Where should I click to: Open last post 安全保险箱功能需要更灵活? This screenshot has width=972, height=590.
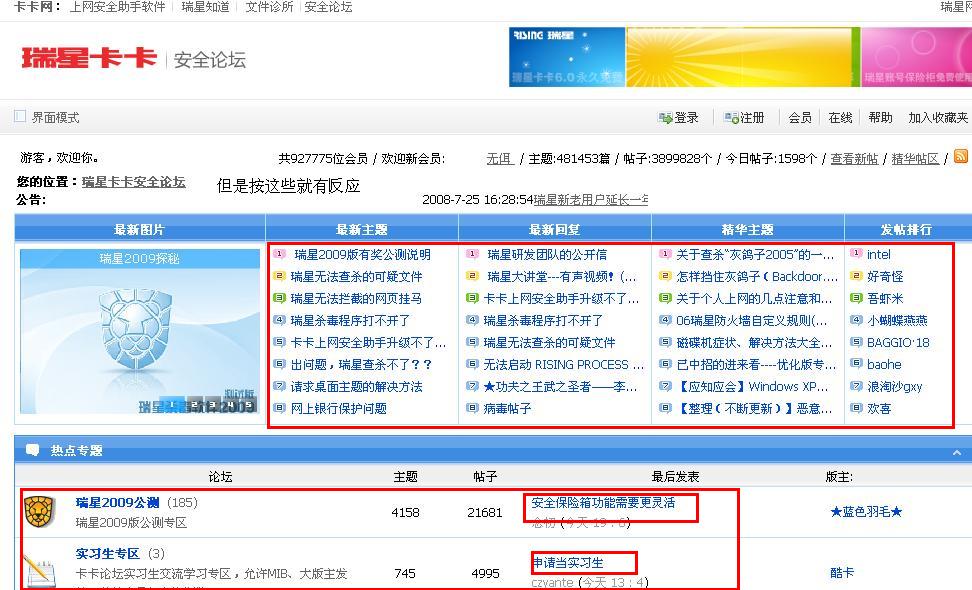point(603,503)
